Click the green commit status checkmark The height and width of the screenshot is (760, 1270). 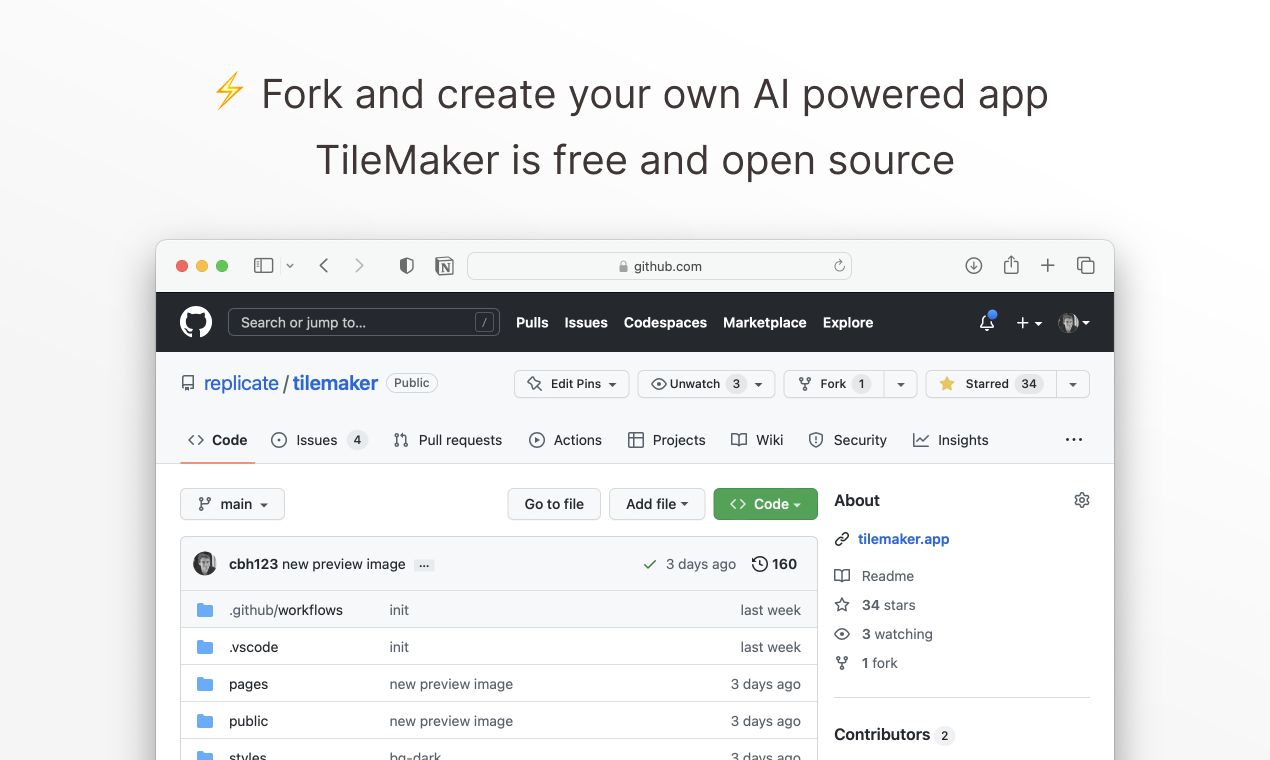coord(650,564)
